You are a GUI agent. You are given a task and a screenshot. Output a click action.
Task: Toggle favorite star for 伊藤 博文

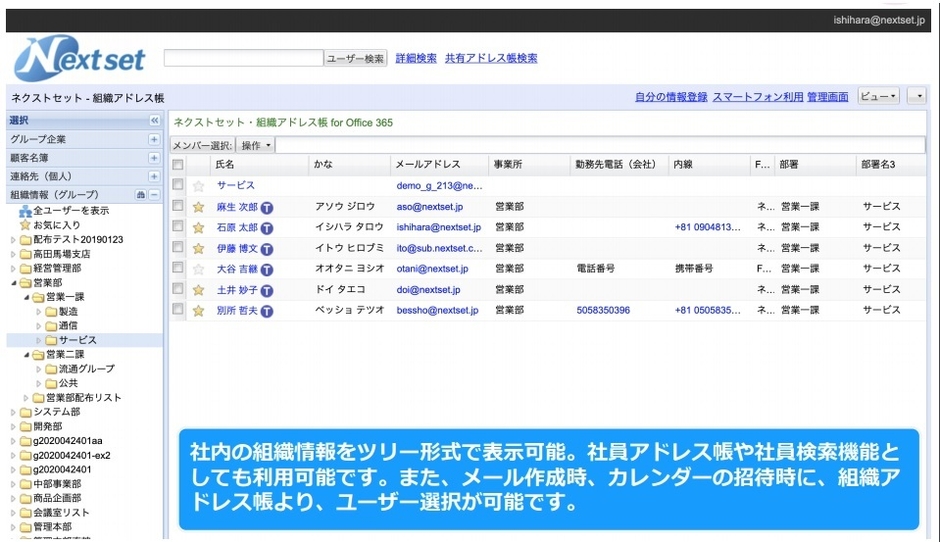click(x=198, y=248)
